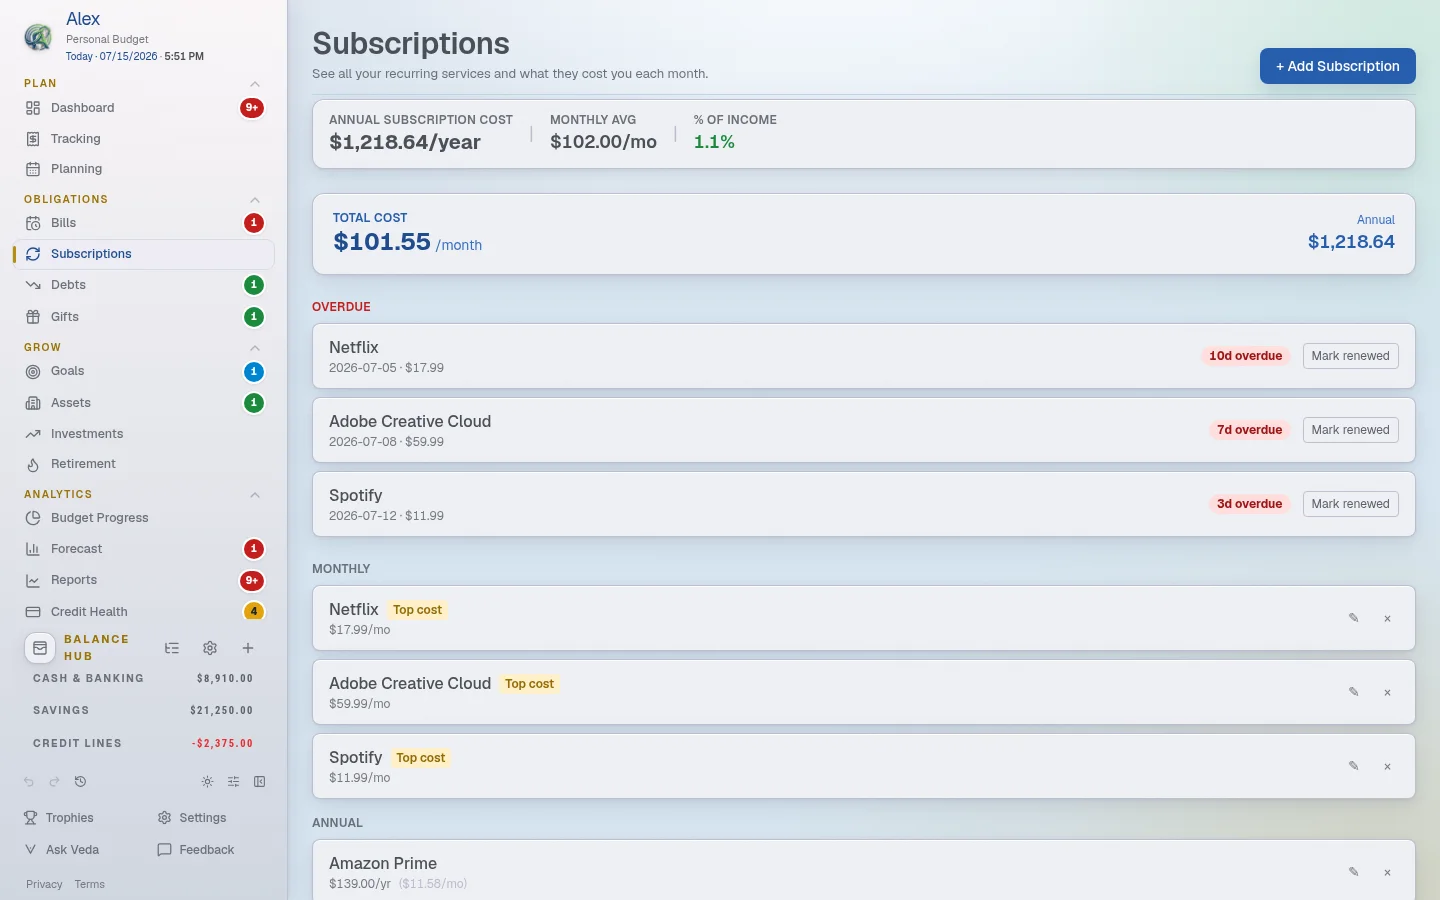Click the Credit Lines balance row
The image size is (1440, 900).
(x=143, y=743)
